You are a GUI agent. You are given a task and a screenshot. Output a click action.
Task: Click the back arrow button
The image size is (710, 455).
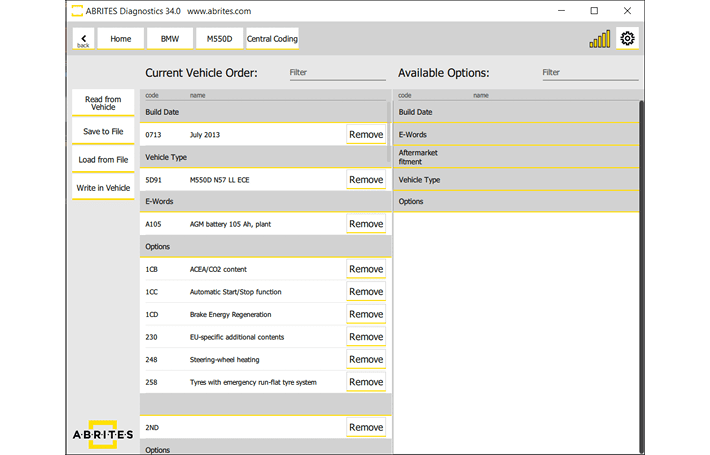pos(83,39)
